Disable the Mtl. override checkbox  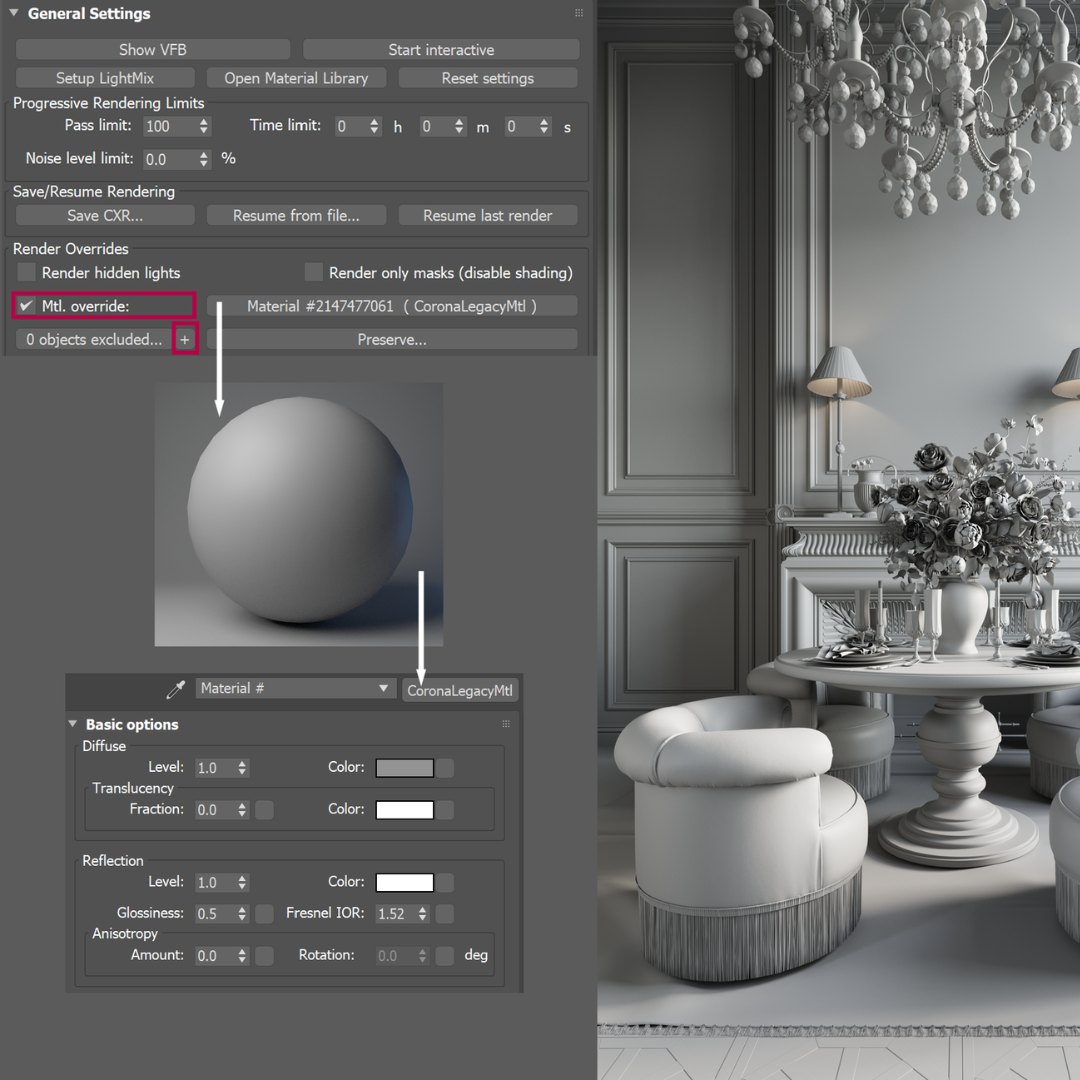tap(25, 305)
